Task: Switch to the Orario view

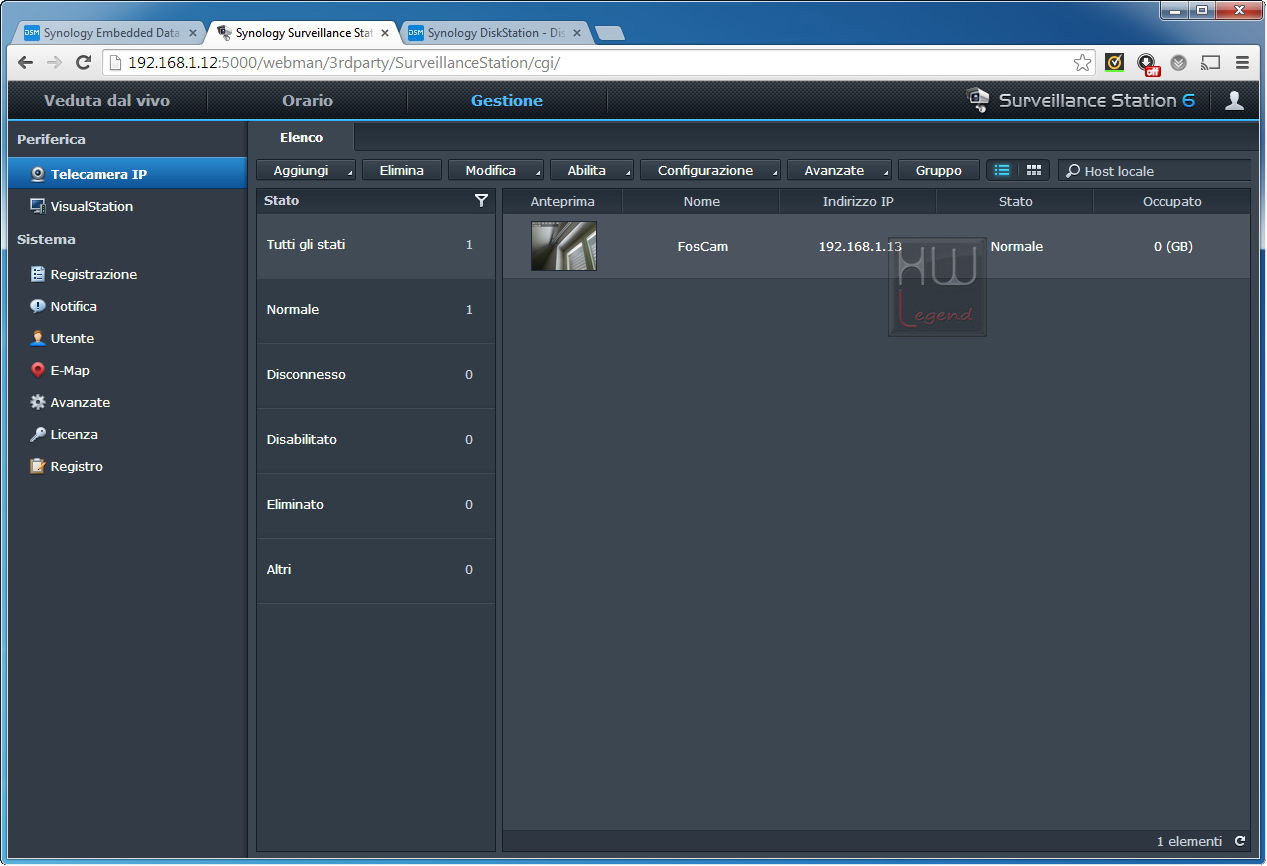Action: pyautogui.click(x=307, y=100)
